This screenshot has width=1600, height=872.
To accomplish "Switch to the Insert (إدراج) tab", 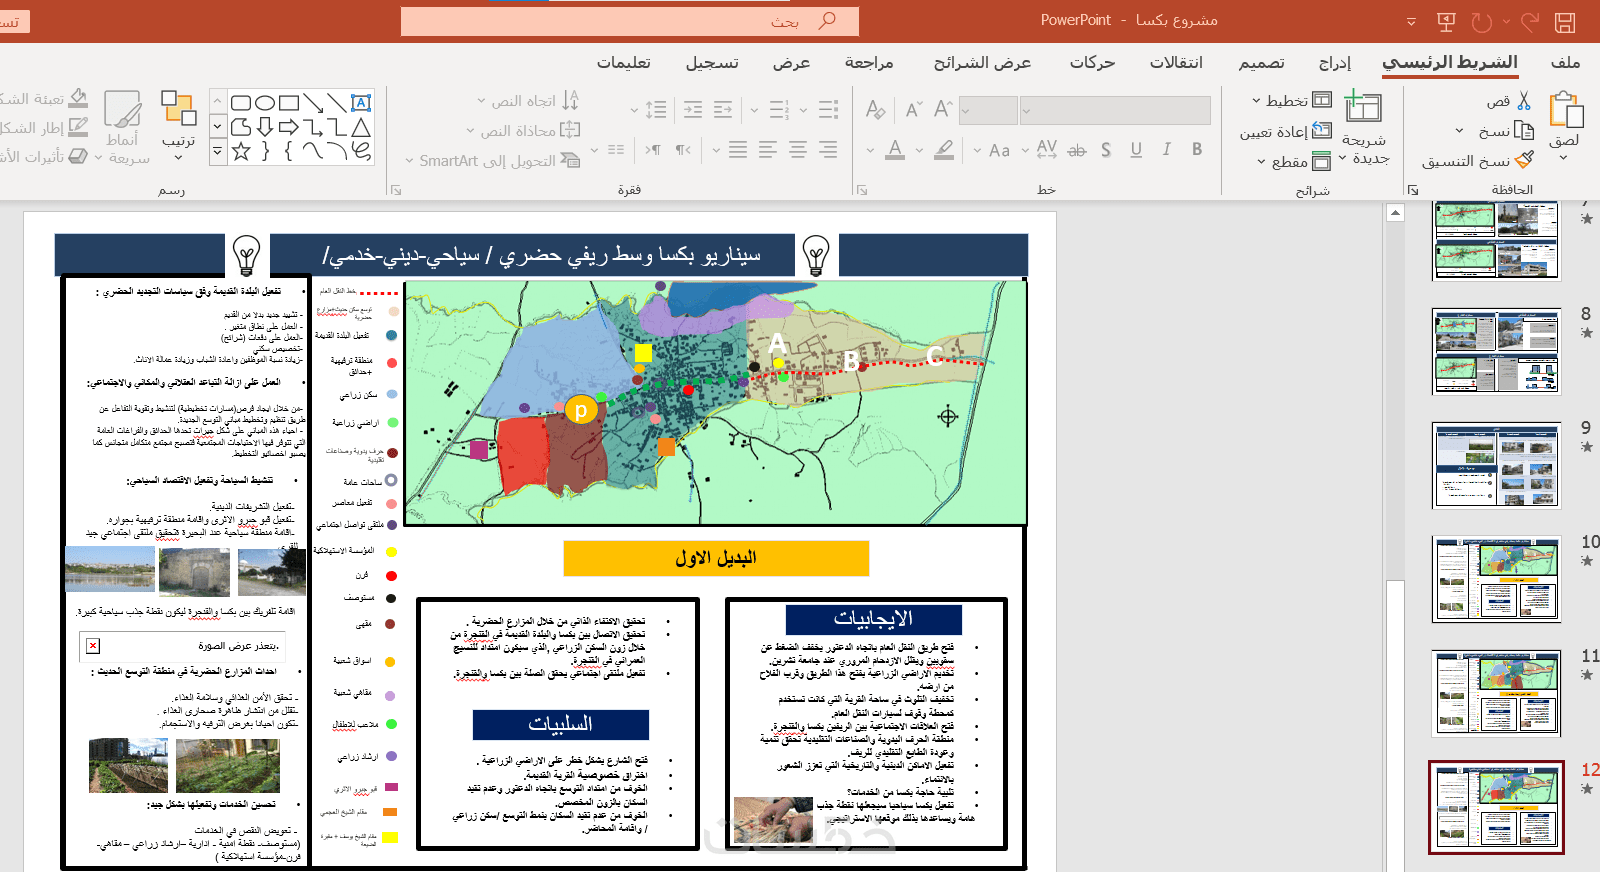I will [1335, 63].
